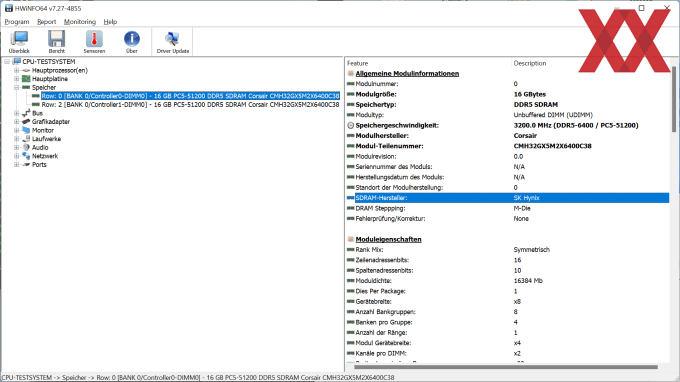The width and height of the screenshot is (680, 382).
Task: Select the Ports tree item
Action: tap(39, 165)
